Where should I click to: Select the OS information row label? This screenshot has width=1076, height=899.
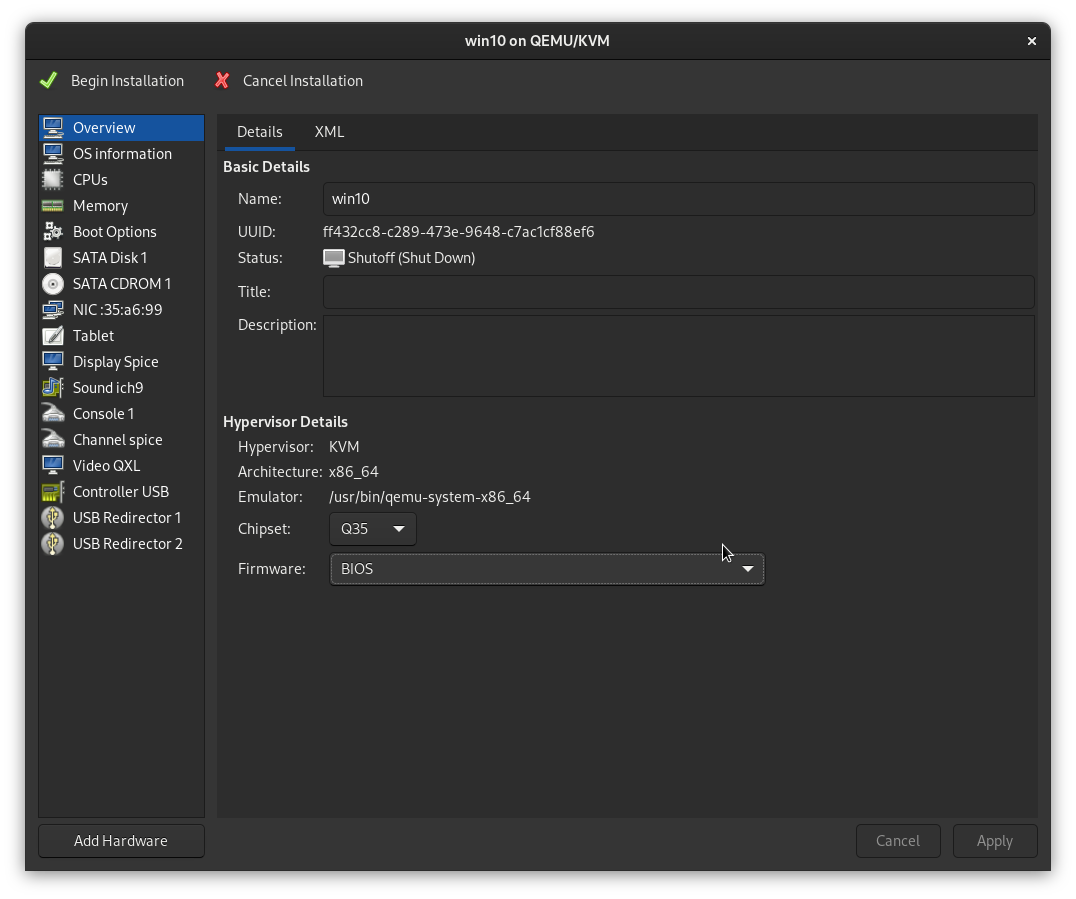122,154
